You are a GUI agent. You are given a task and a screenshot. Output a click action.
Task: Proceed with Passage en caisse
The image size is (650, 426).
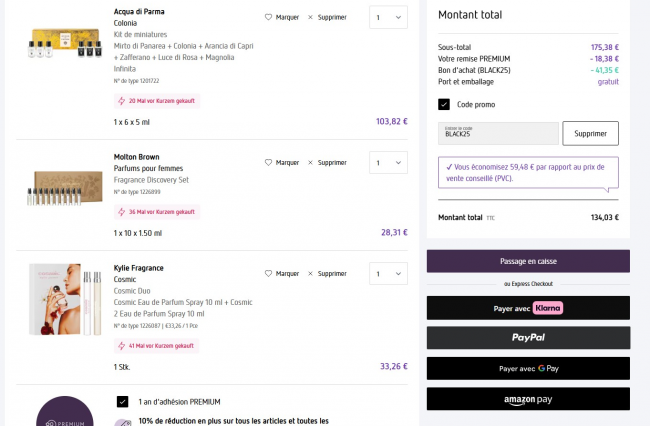click(528, 261)
